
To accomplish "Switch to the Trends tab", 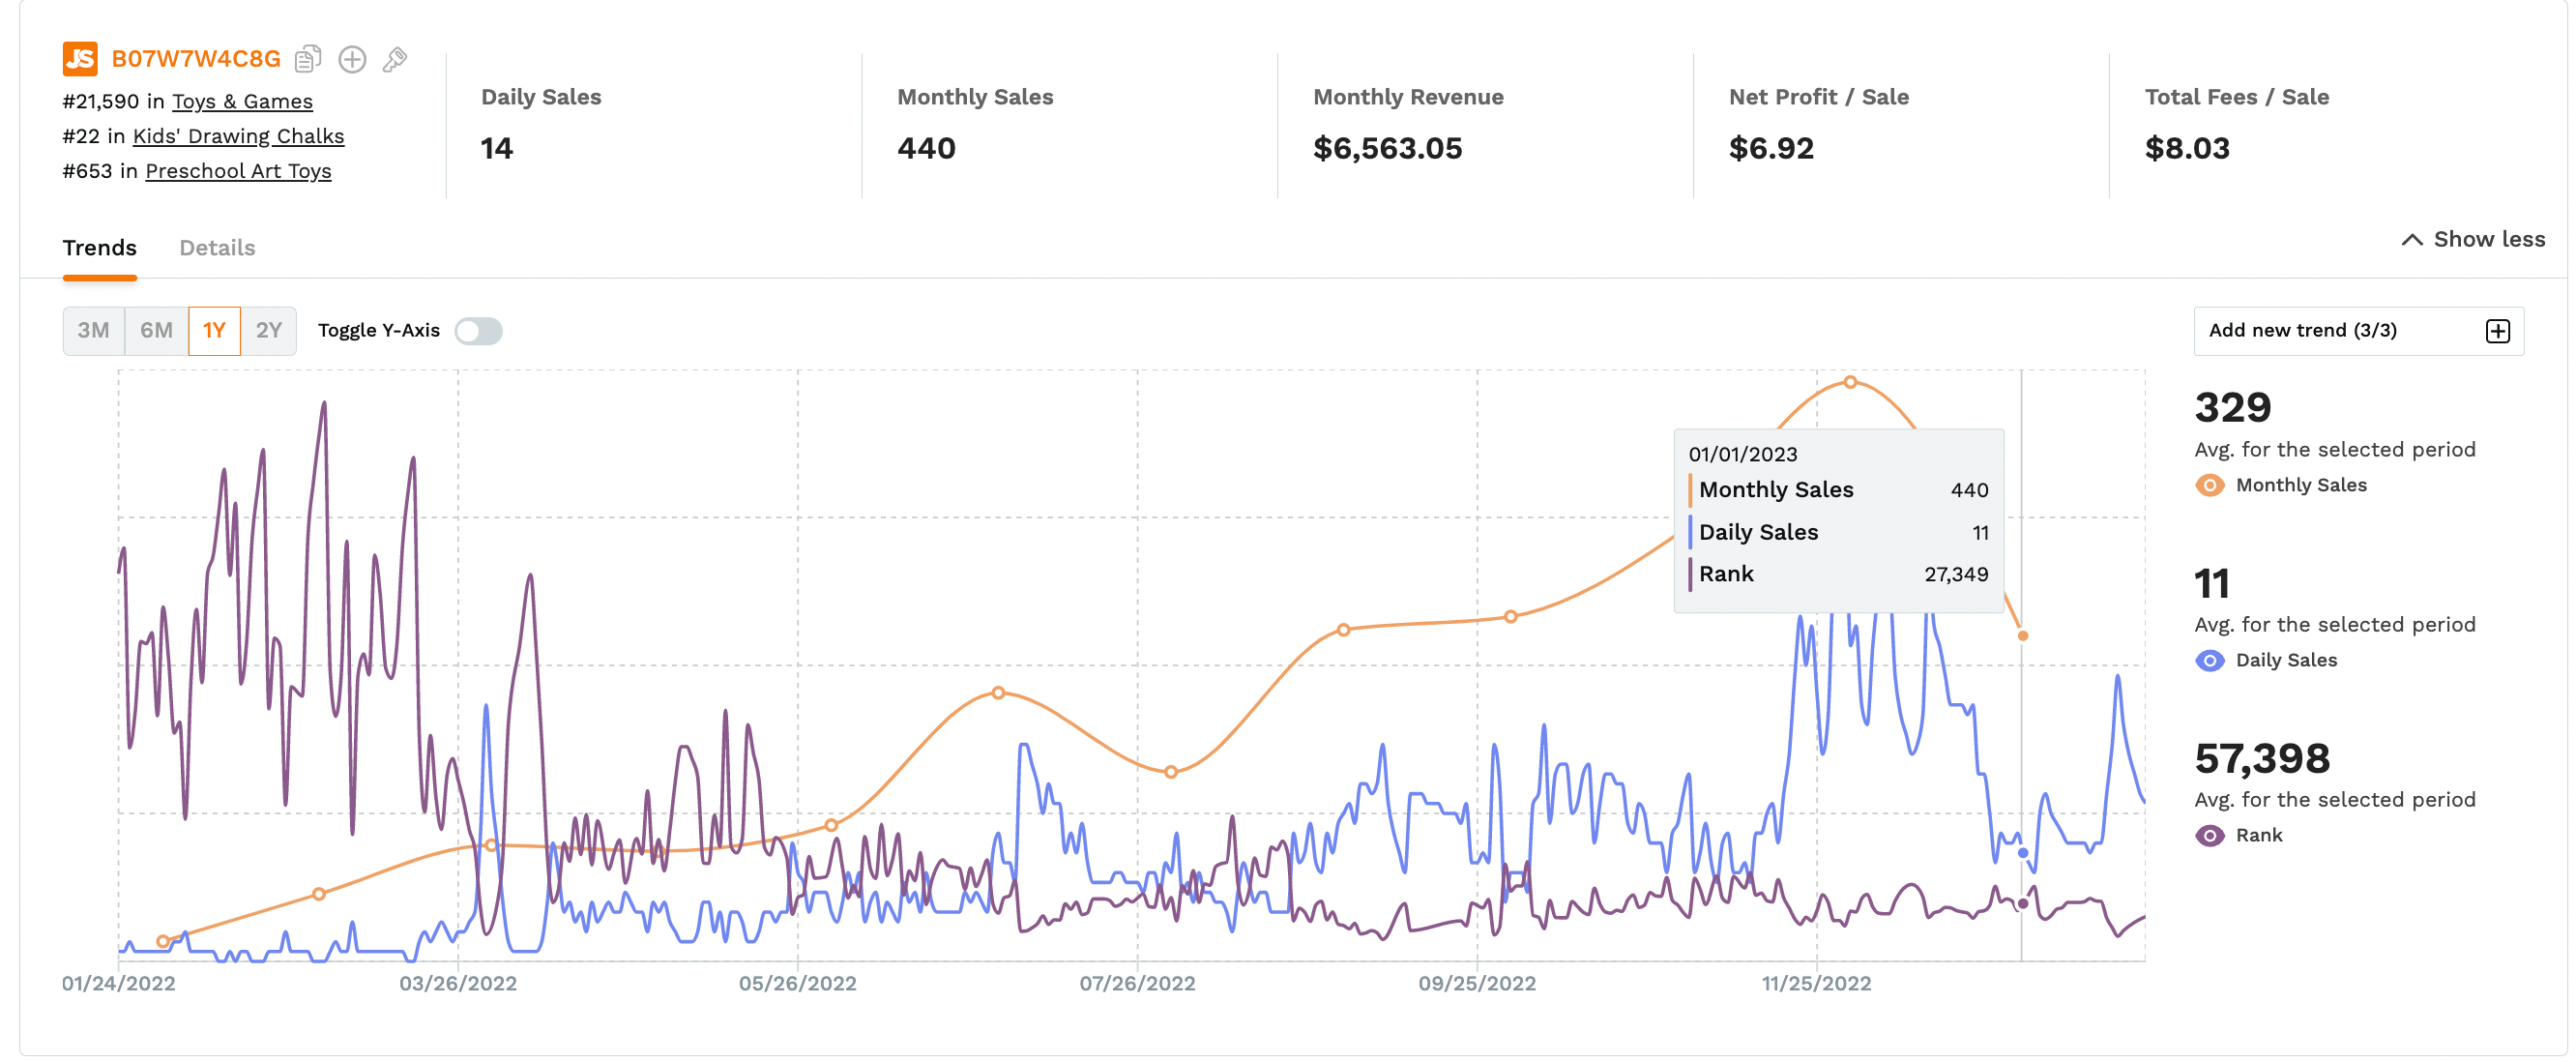I will 99,247.
